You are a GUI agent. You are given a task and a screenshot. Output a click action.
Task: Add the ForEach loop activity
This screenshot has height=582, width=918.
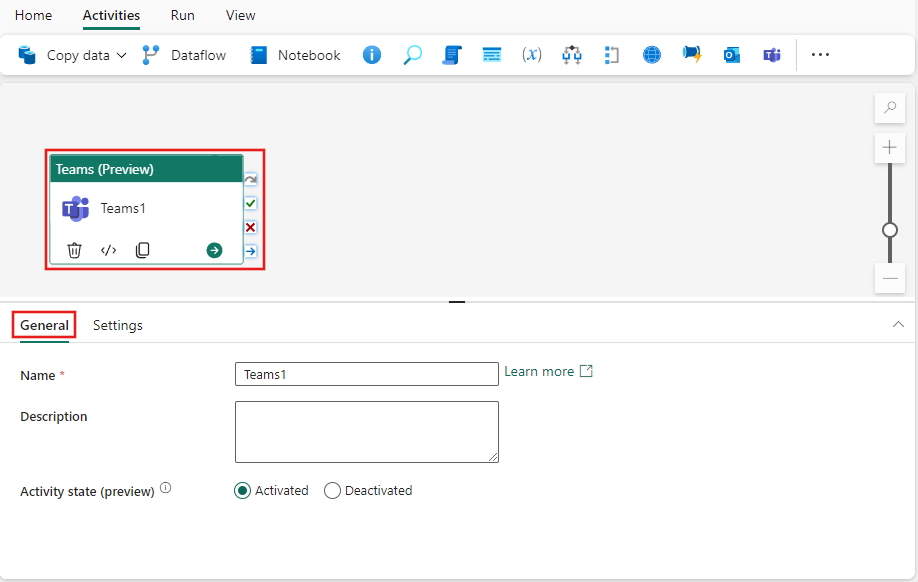(x=611, y=55)
